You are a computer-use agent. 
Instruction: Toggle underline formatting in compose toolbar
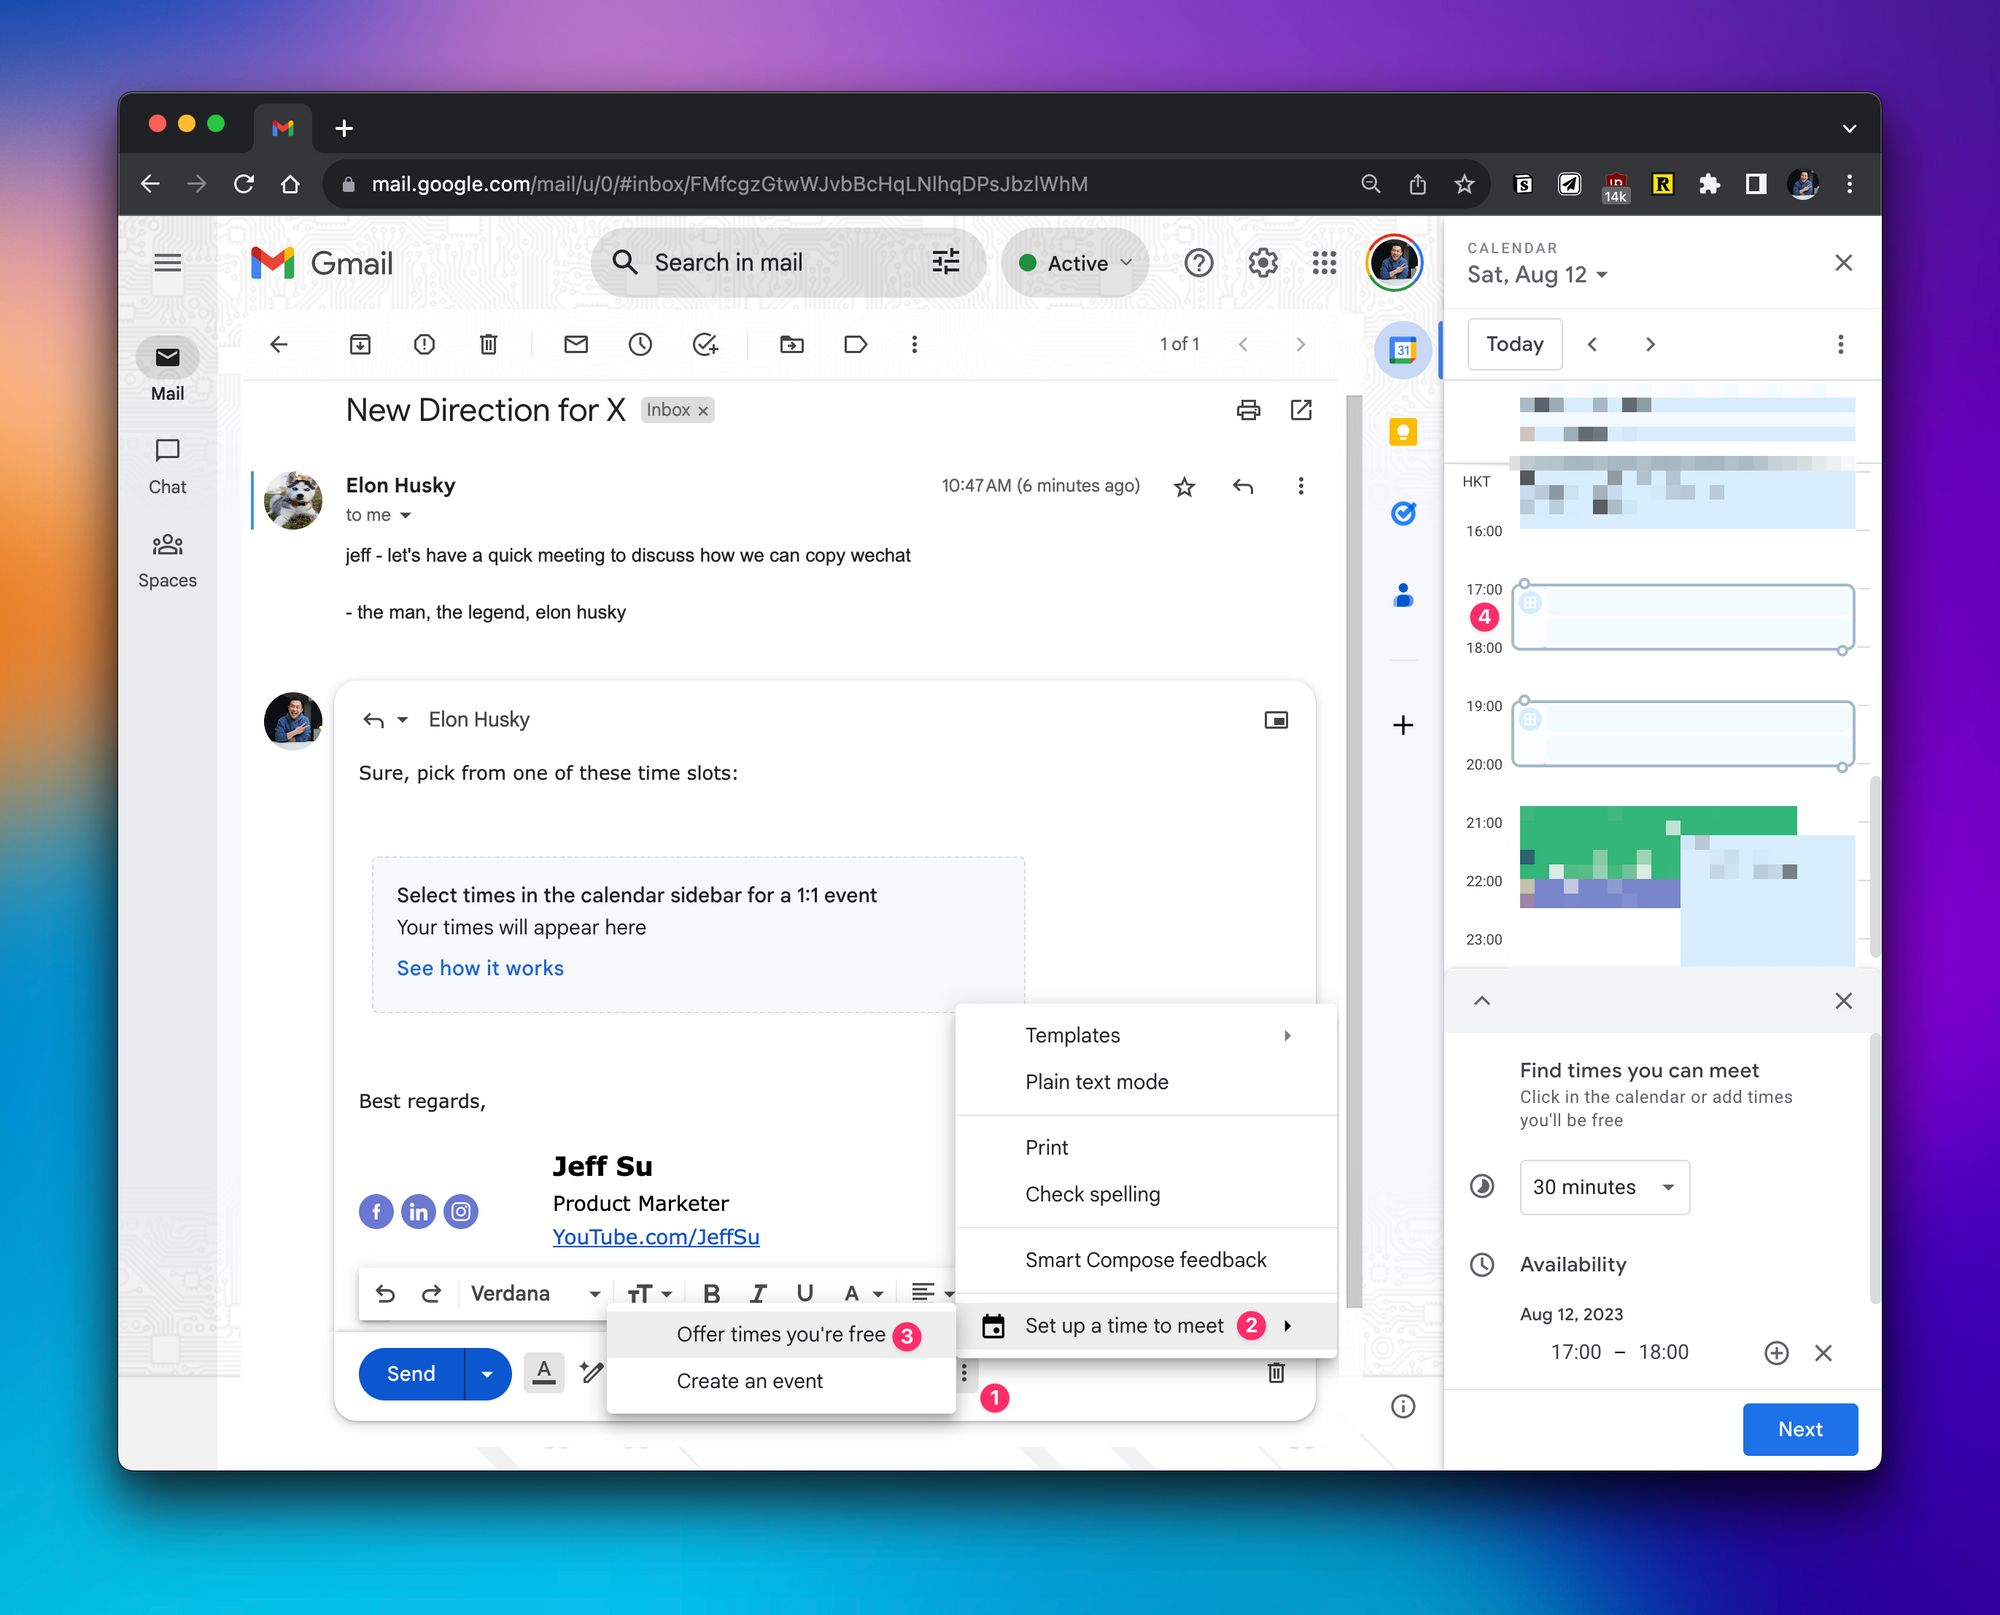pyautogui.click(x=805, y=1294)
